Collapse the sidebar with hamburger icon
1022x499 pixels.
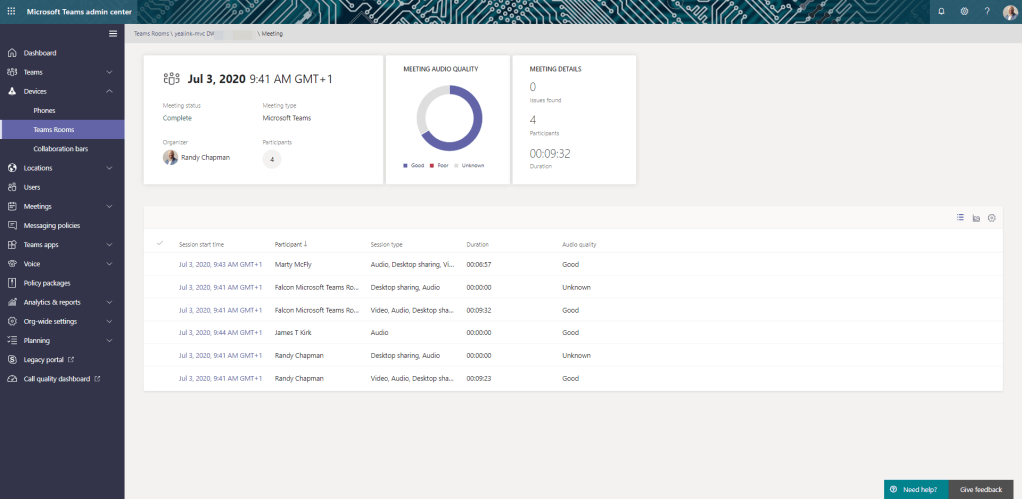point(113,34)
